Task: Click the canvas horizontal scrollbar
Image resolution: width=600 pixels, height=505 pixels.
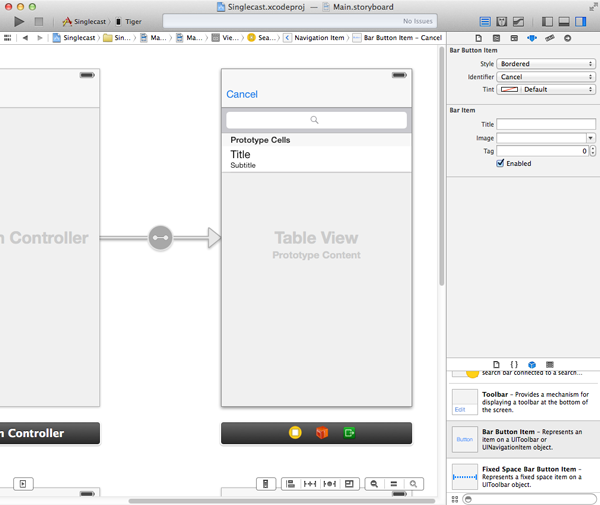Action: point(282,501)
